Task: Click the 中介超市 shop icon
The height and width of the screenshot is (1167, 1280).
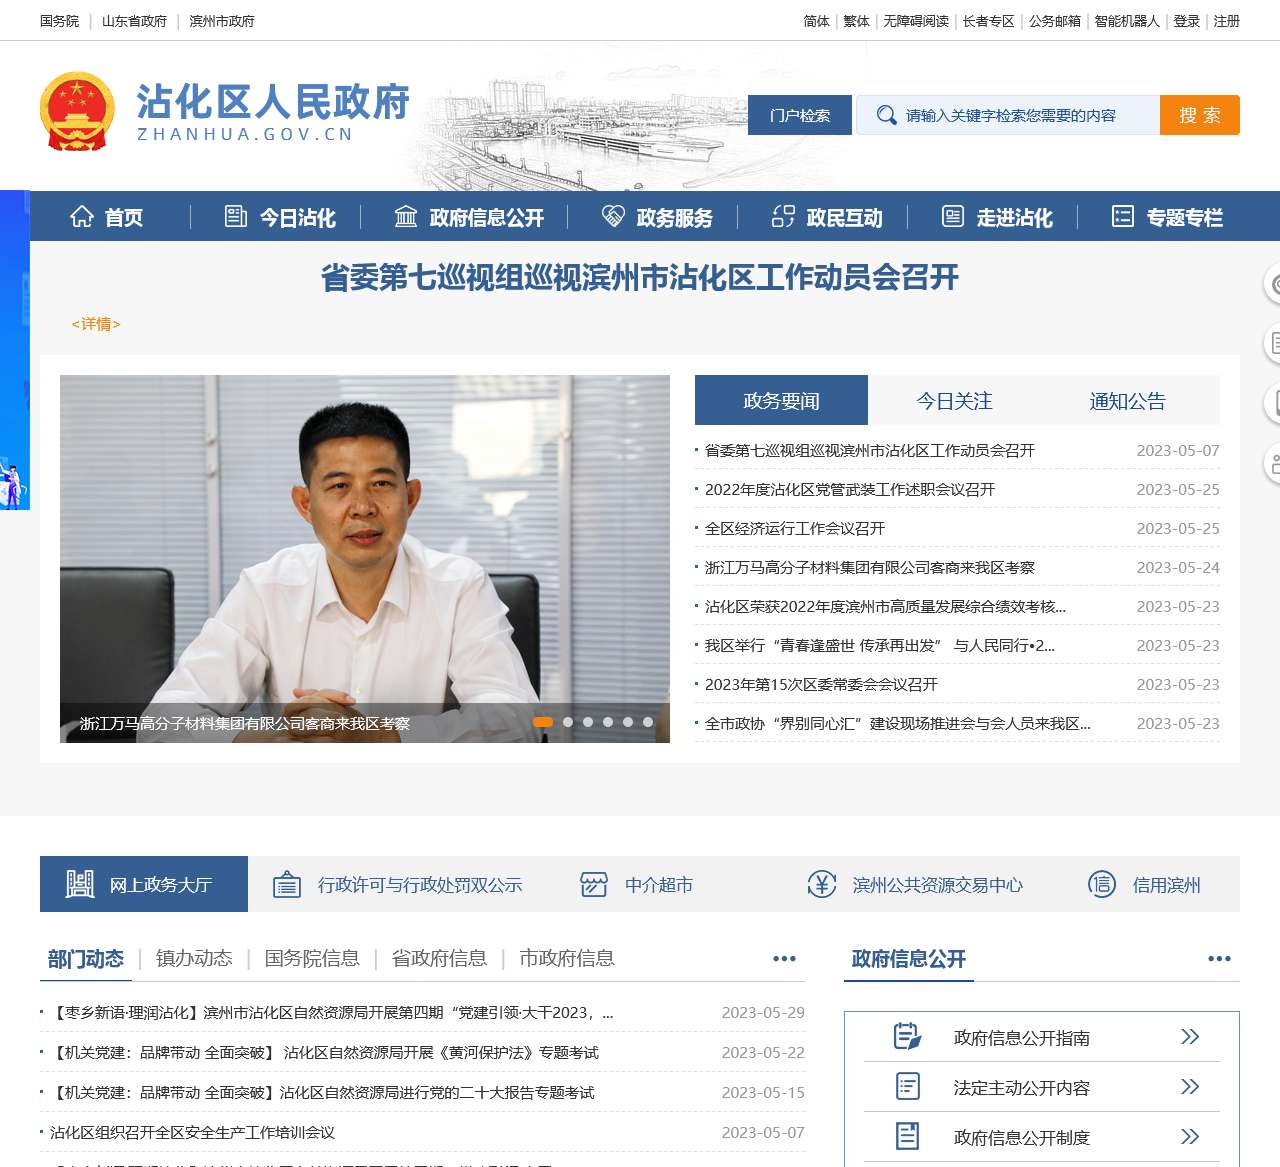Action: coord(594,885)
